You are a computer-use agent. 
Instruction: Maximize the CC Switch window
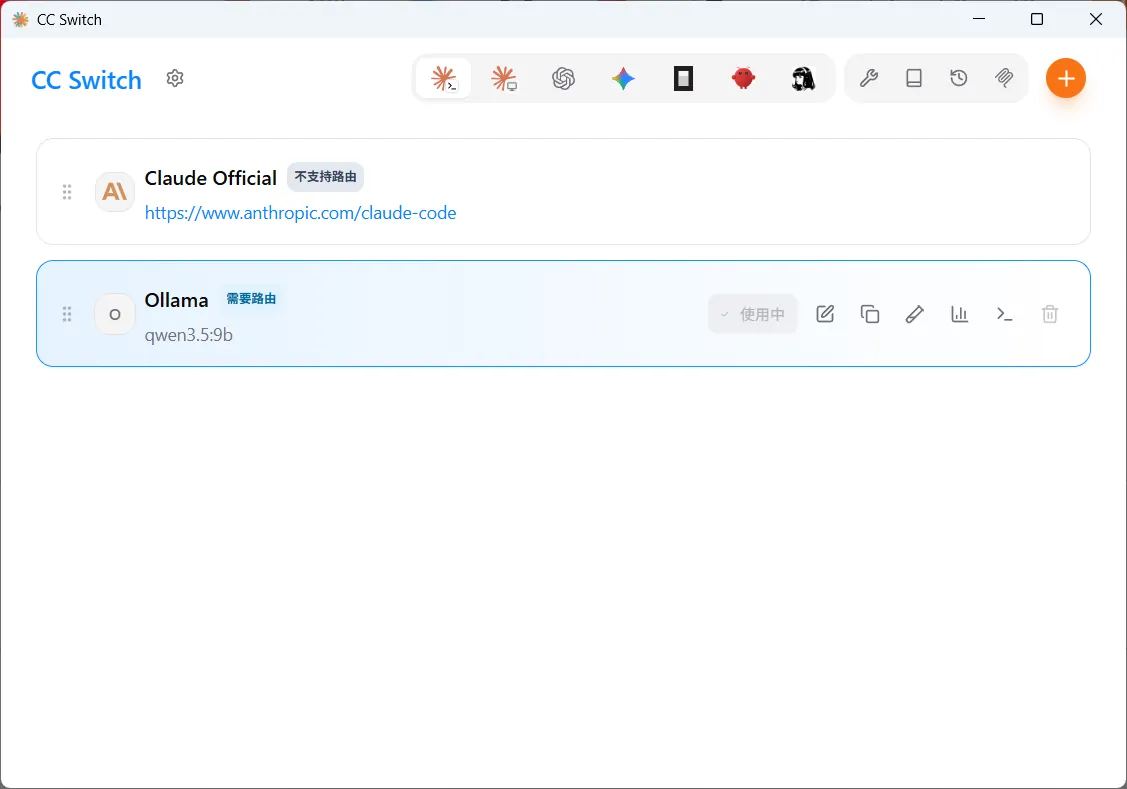pos(1036,19)
